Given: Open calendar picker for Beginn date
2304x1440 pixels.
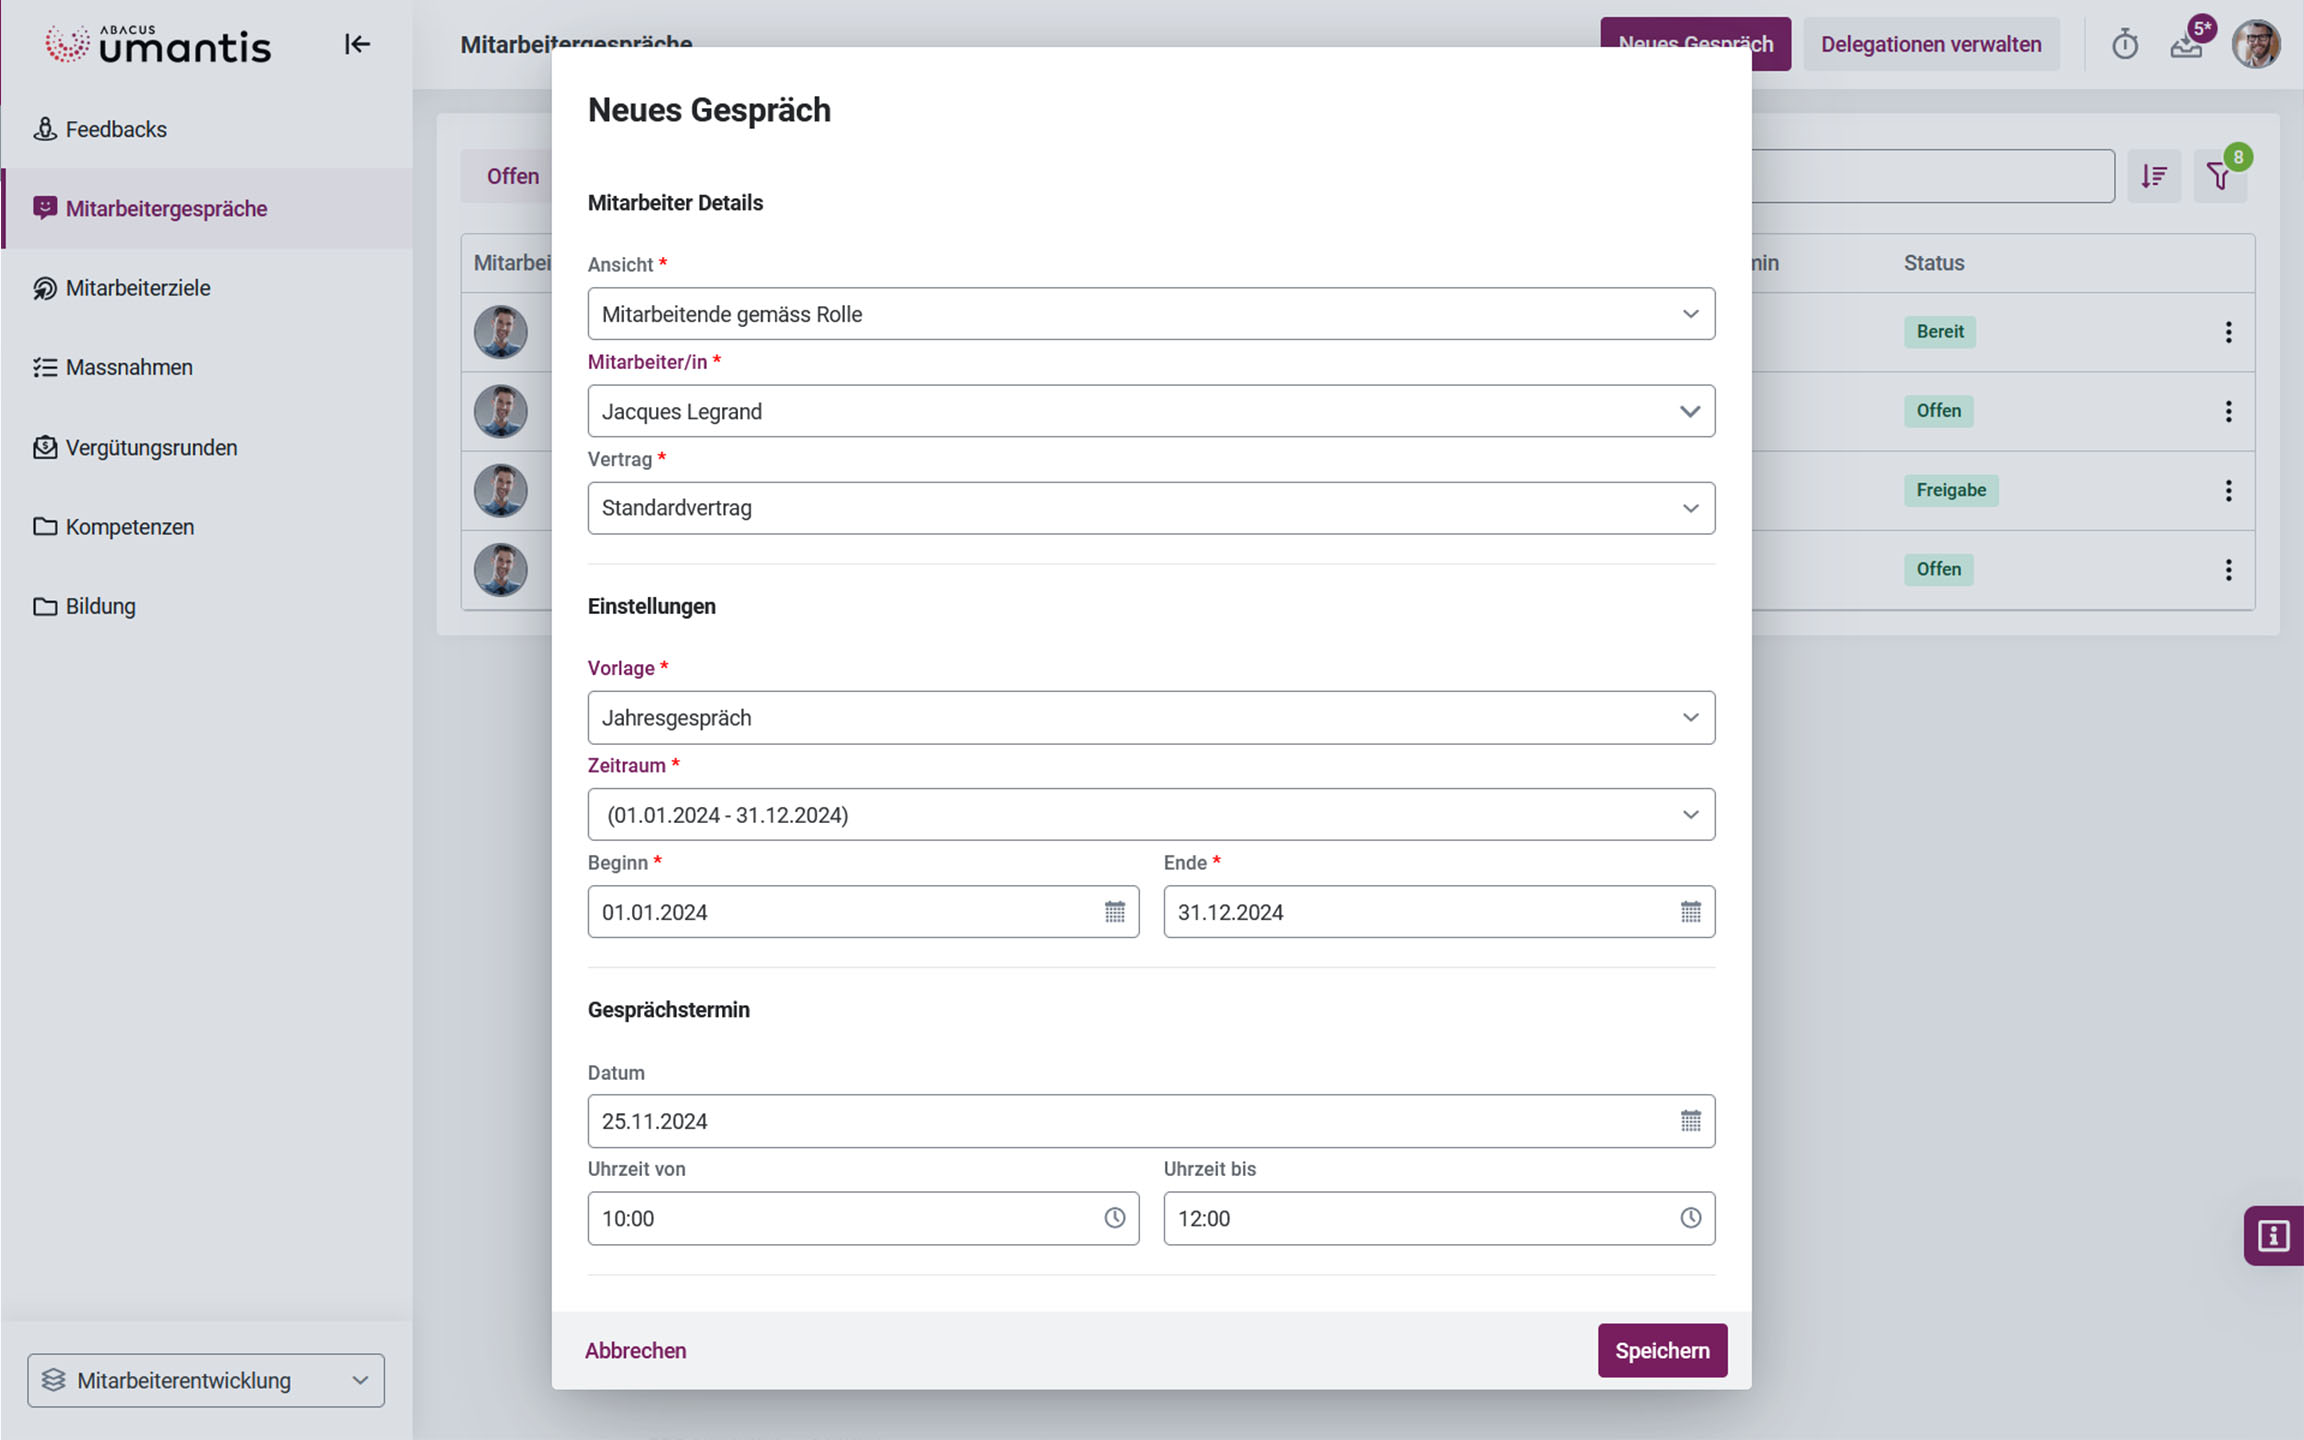Looking at the screenshot, I should point(1114,912).
